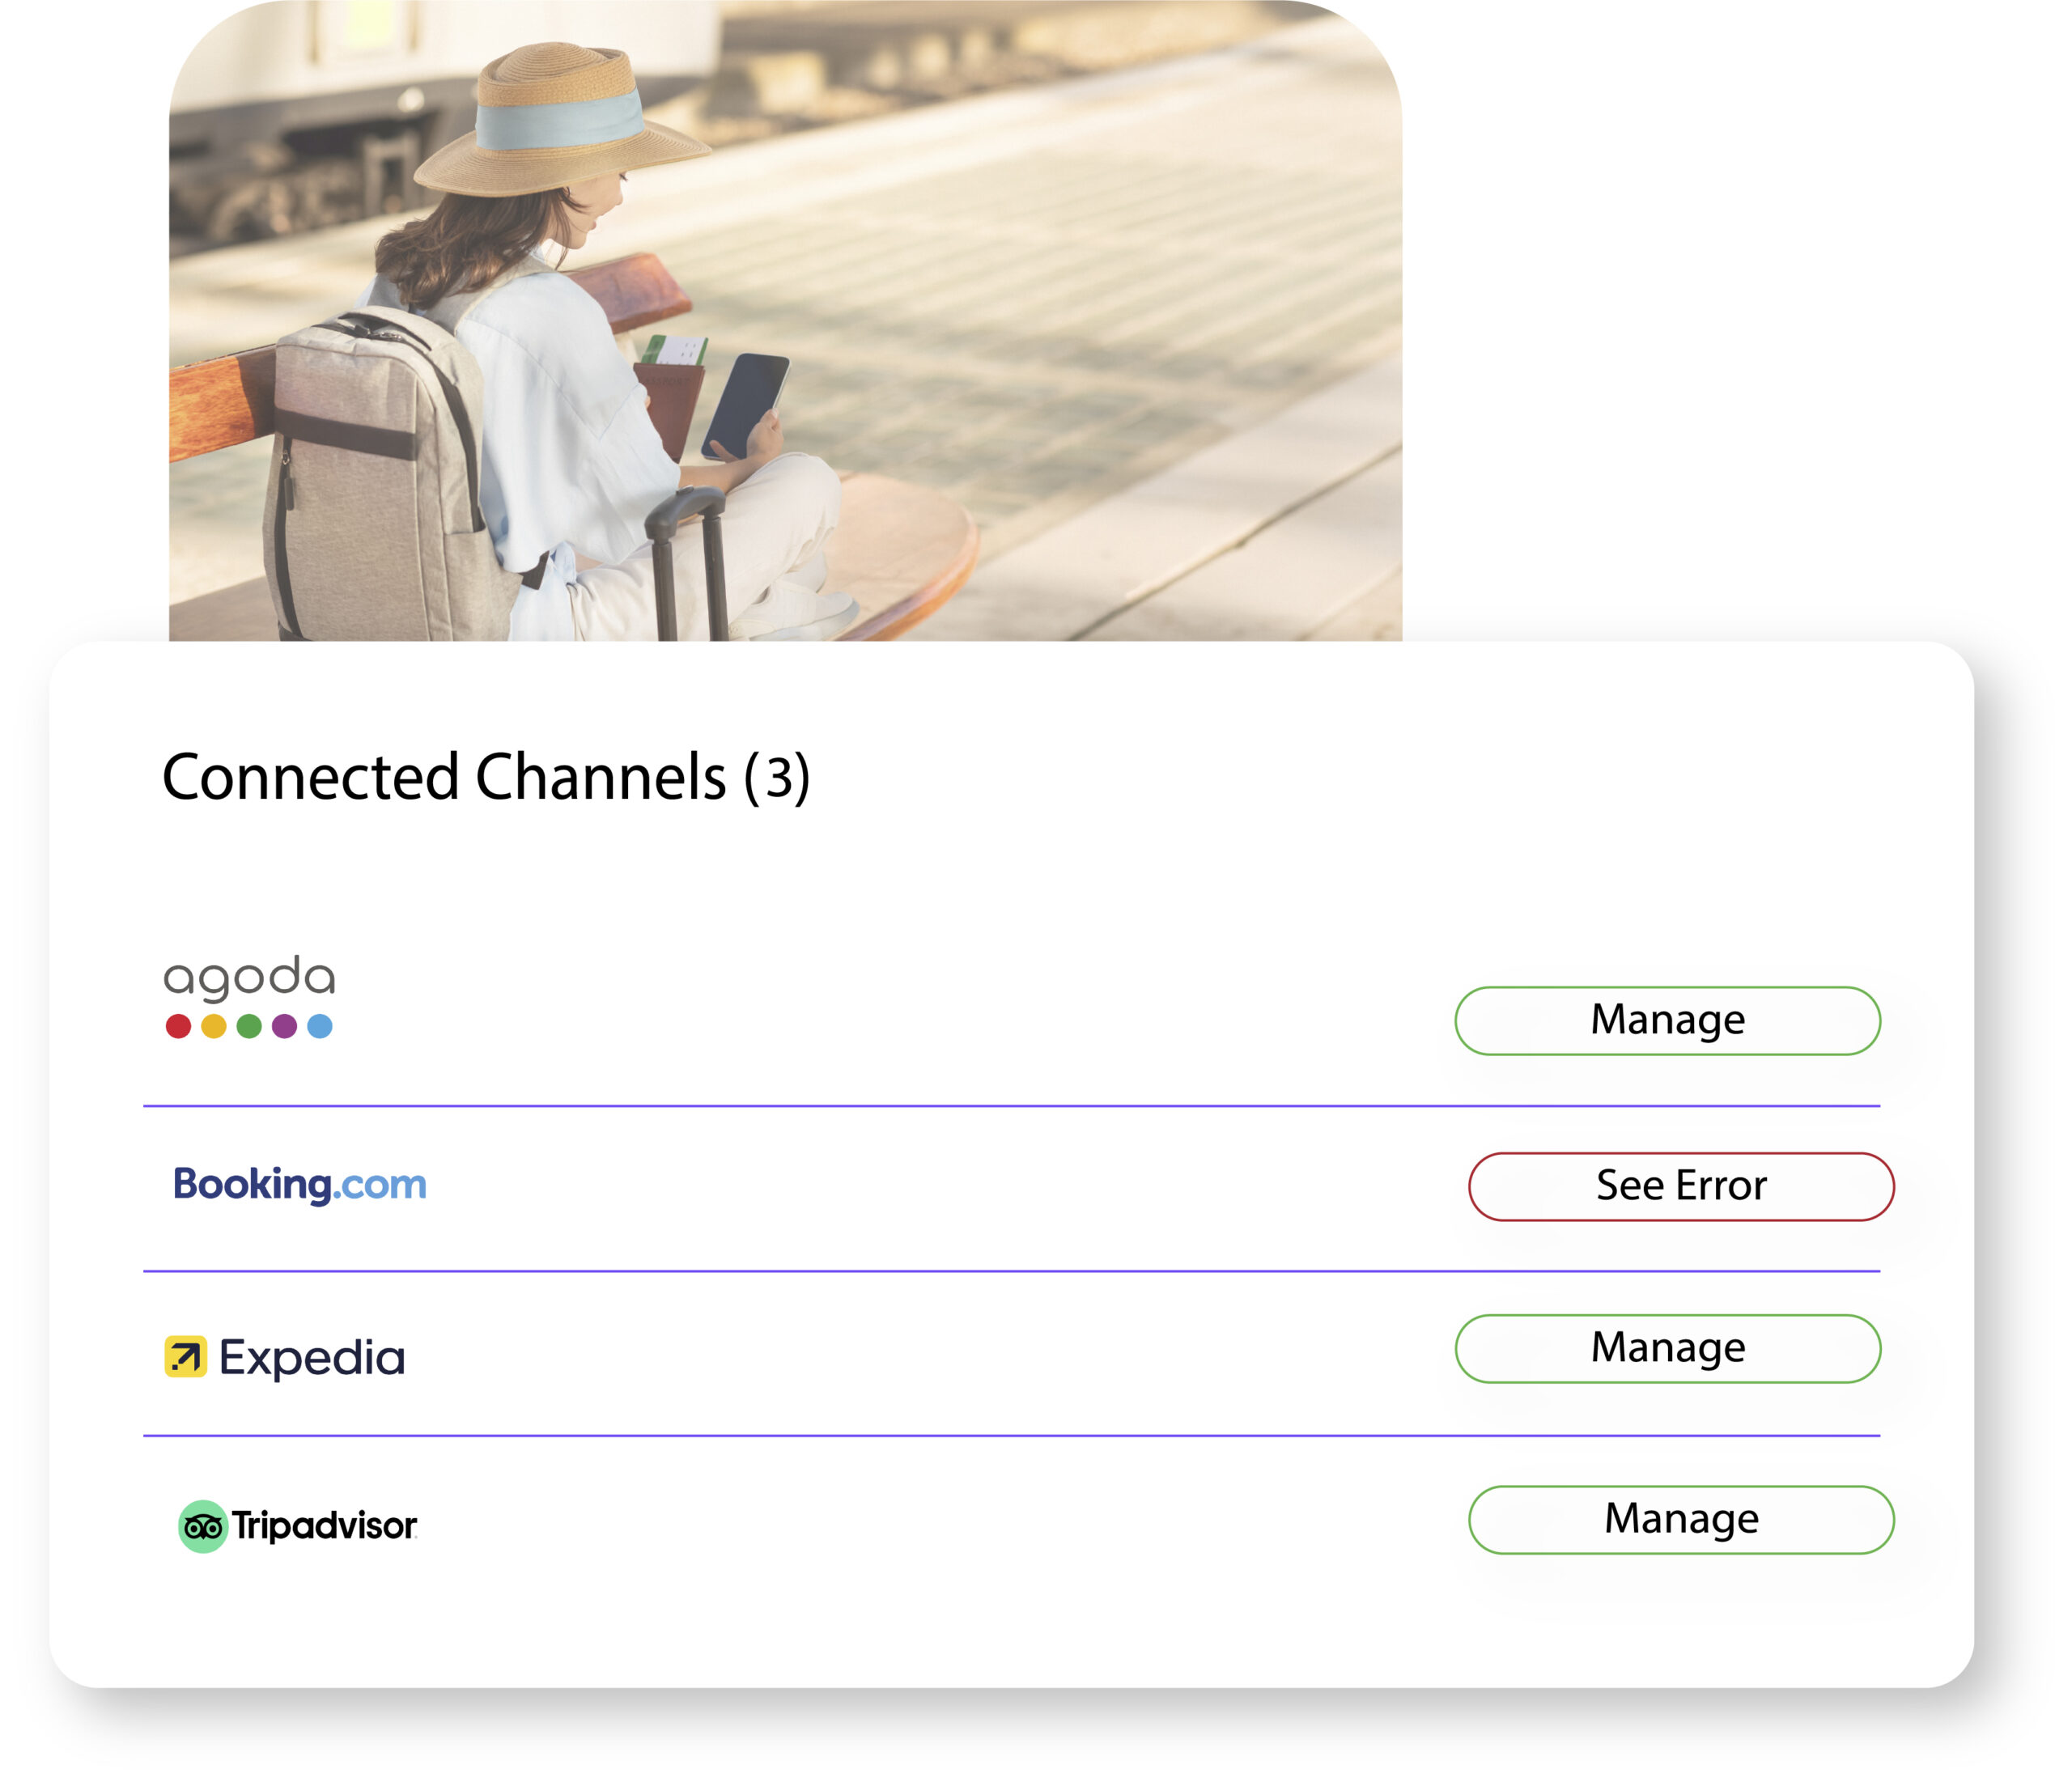Click the Agoda logo

click(x=249, y=978)
